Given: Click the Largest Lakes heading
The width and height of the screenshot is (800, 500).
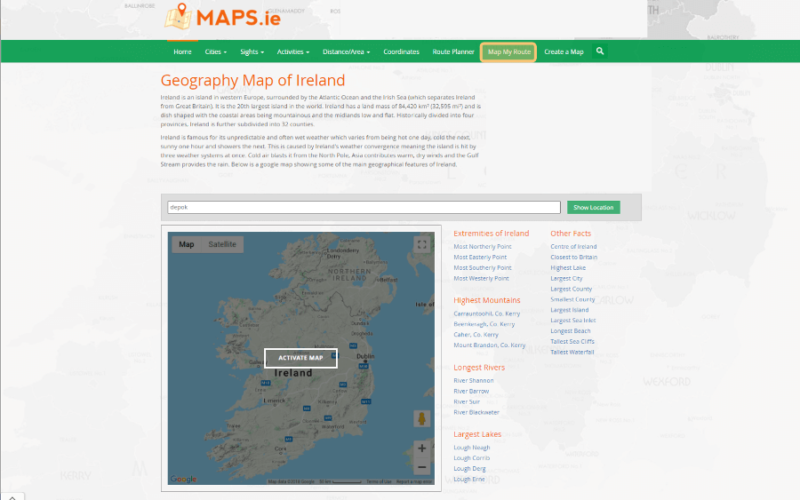Looking at the screenshot, I should [478, 434].
